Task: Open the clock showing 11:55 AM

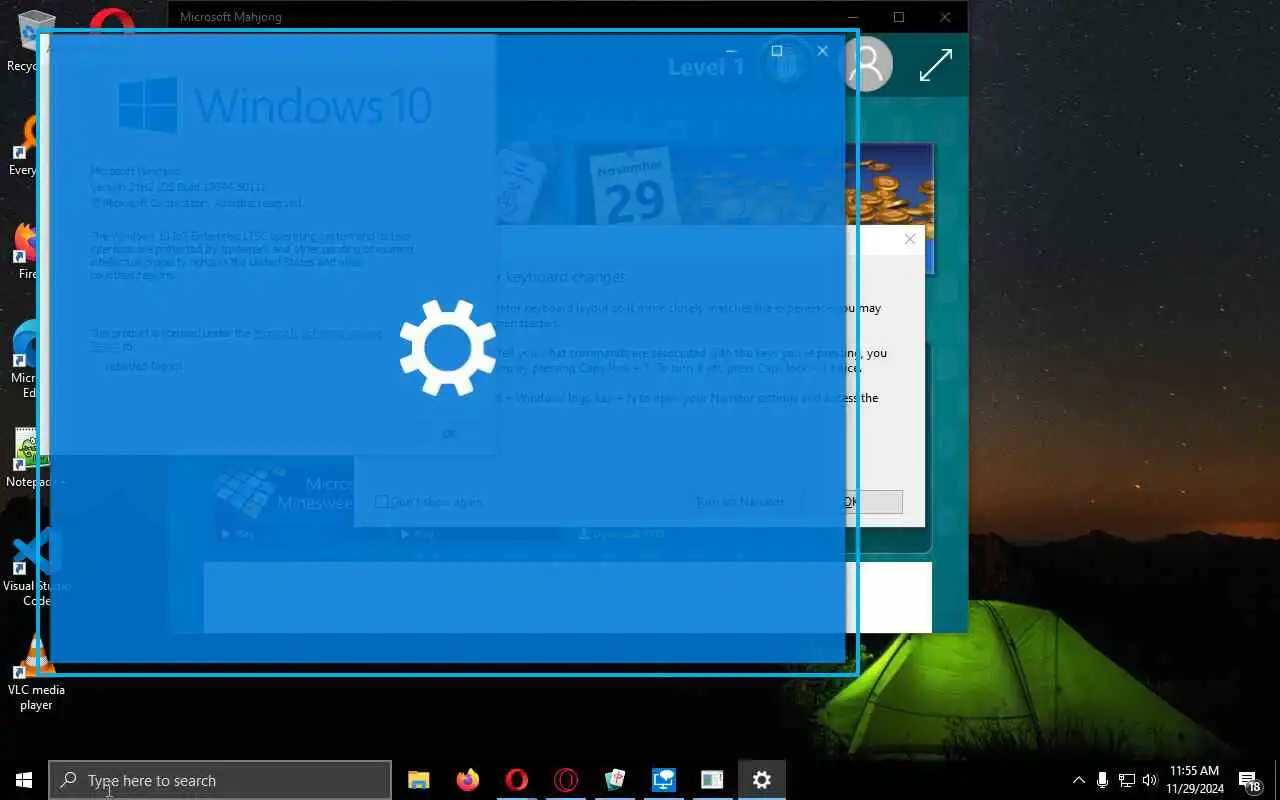Action: pos(1194,780)
